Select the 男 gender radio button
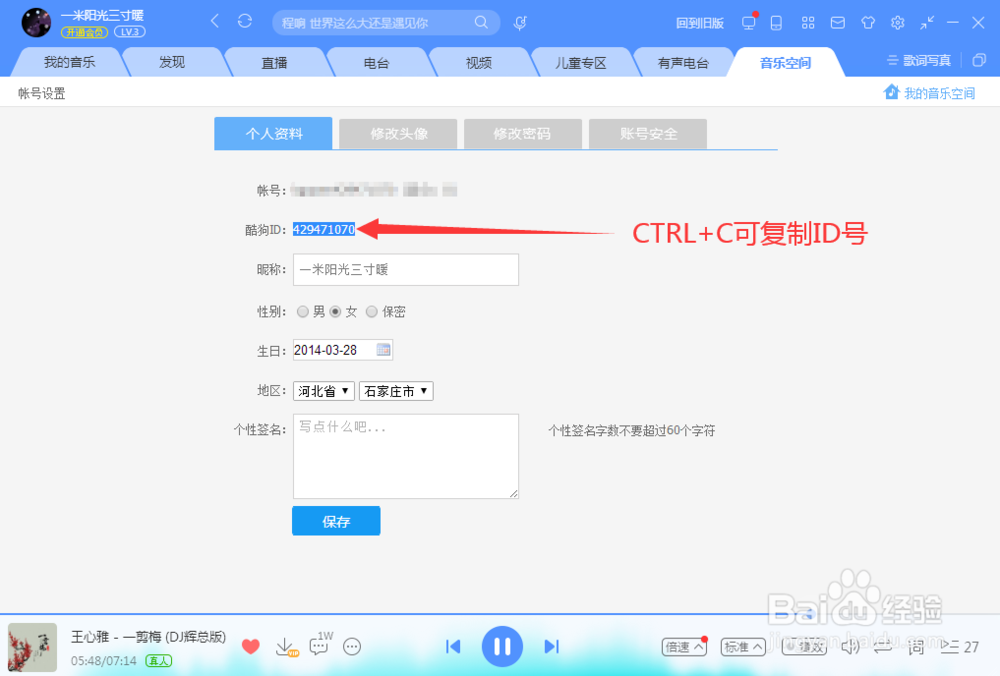 [303, 311]
